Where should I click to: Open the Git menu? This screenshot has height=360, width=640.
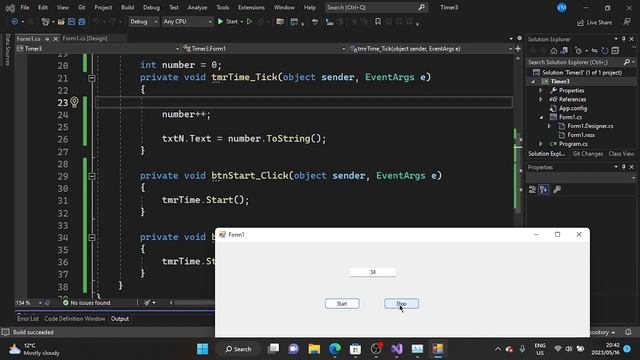(x=82, y=7)
